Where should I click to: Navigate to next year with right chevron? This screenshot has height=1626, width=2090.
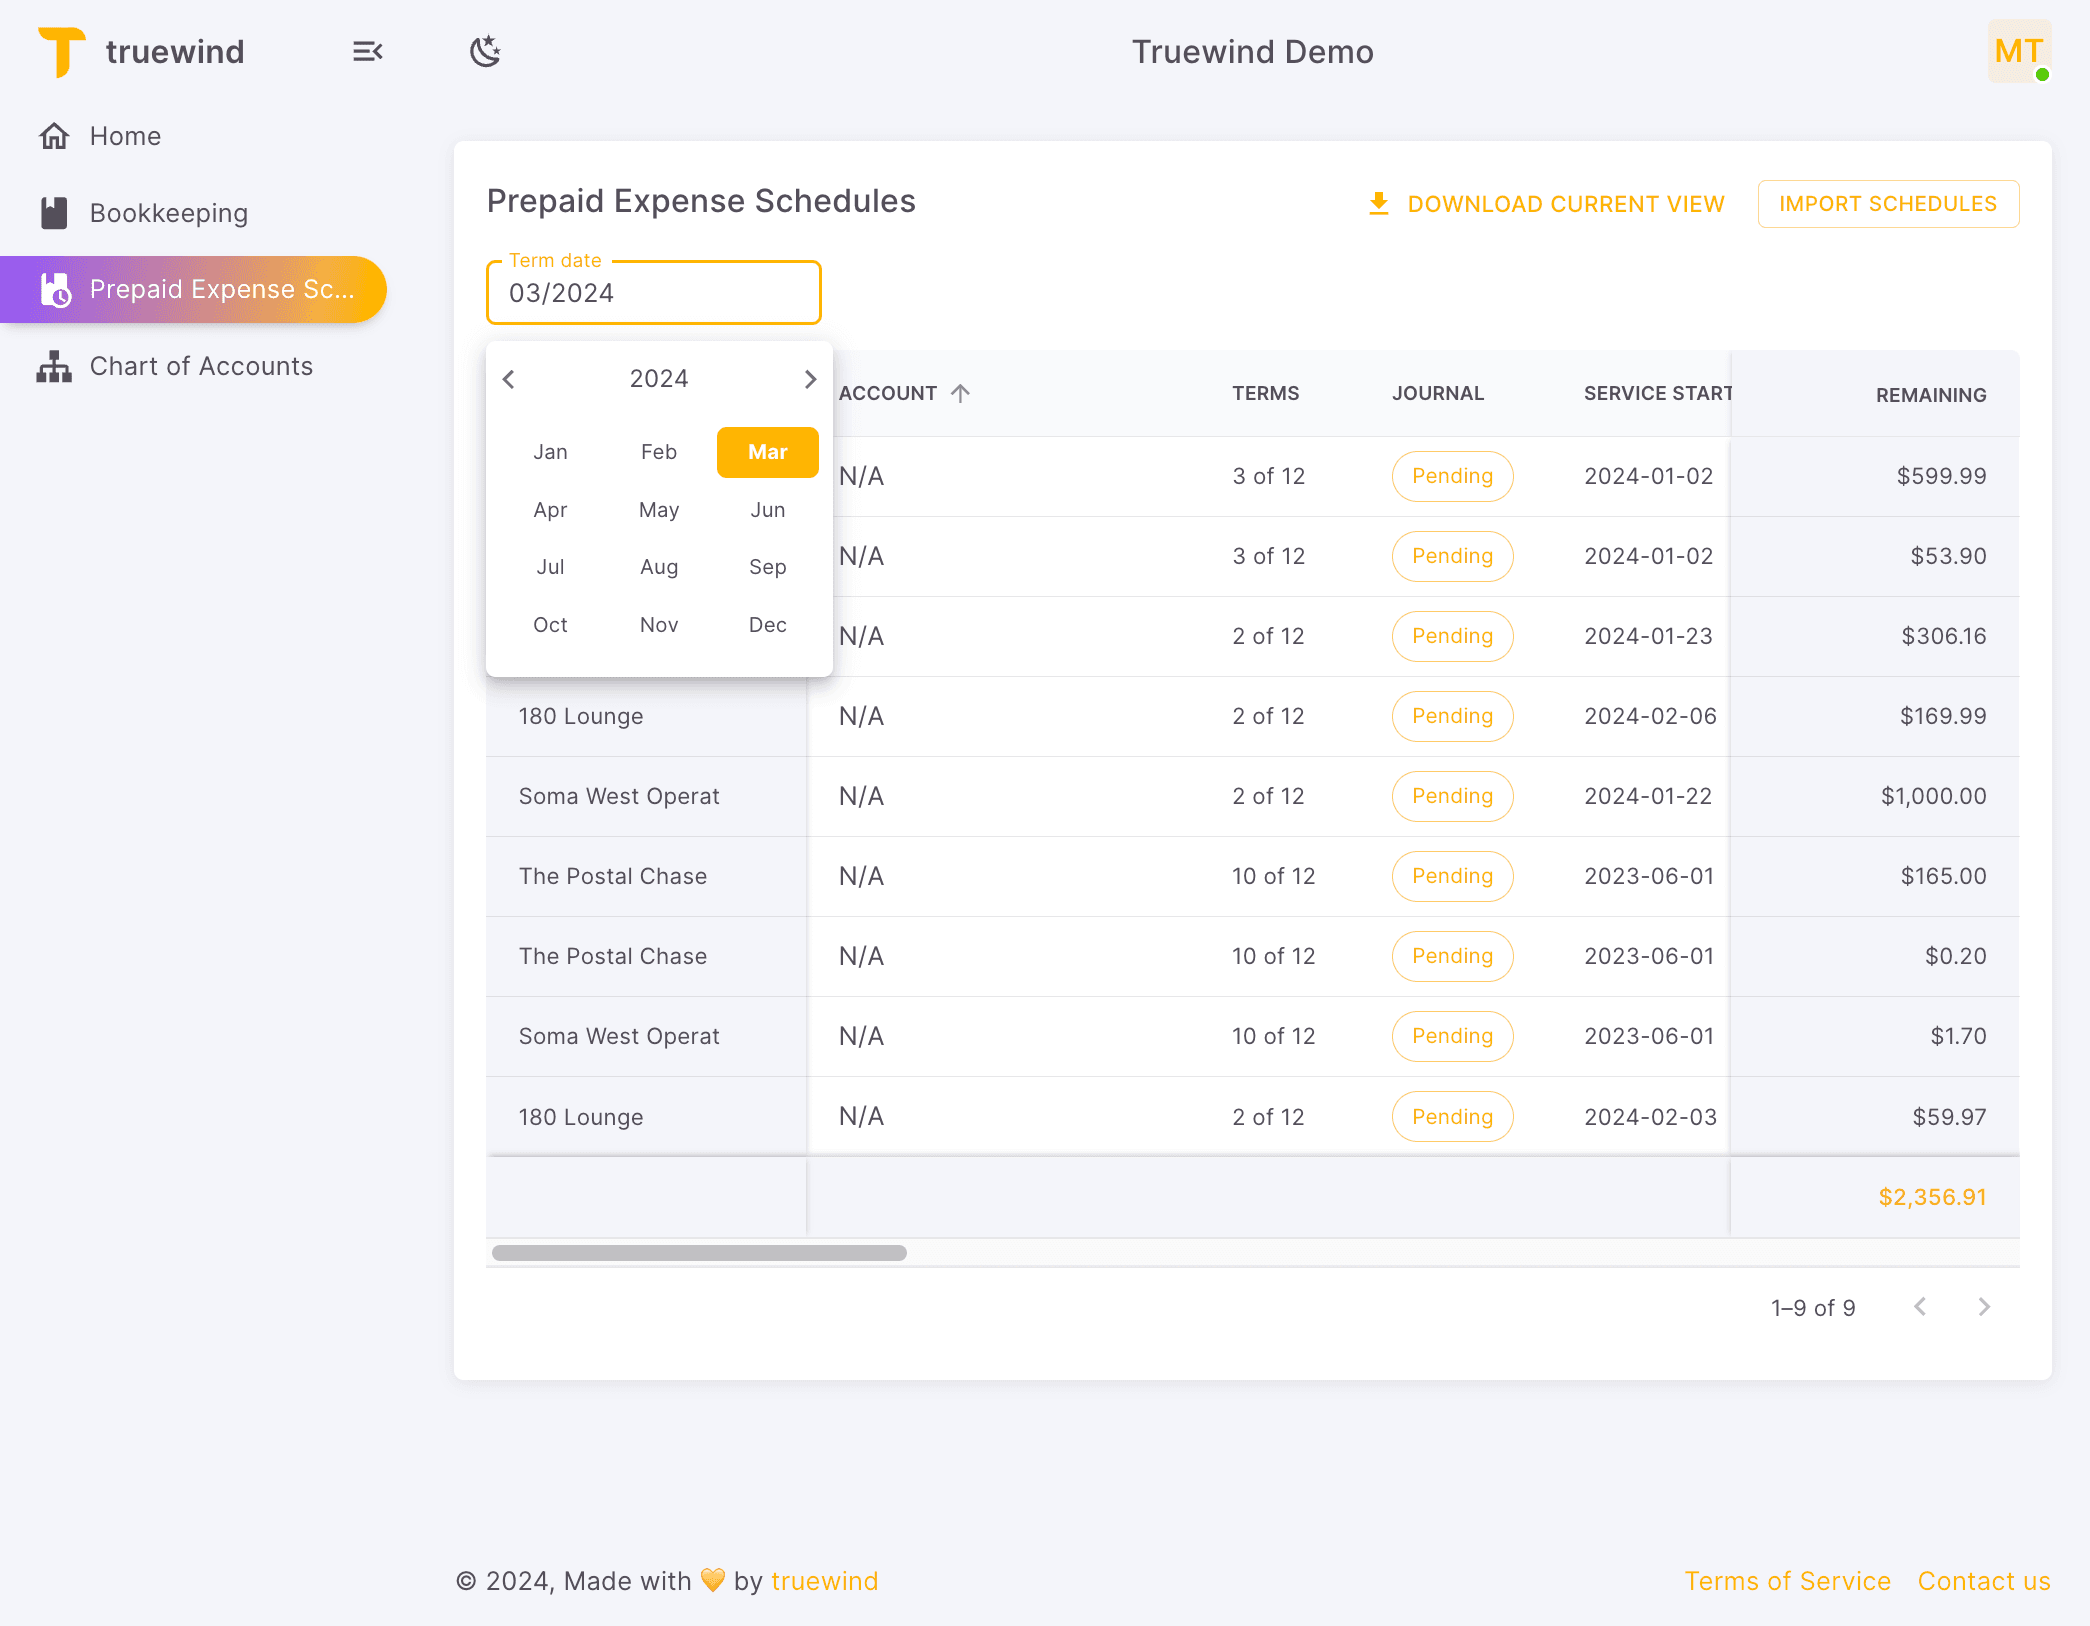810,379
